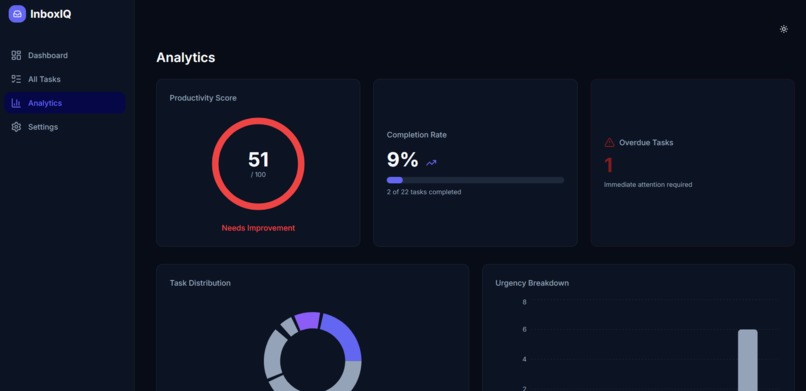806x391 pixels.
Task: Click the Needs Improvement status text
Action: 258,228
